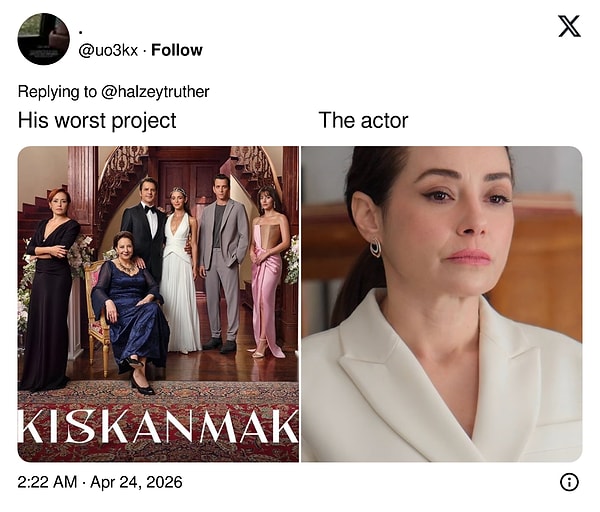Click the earring in the right photo
600x512 pixels.
click(x=376, y=248)
